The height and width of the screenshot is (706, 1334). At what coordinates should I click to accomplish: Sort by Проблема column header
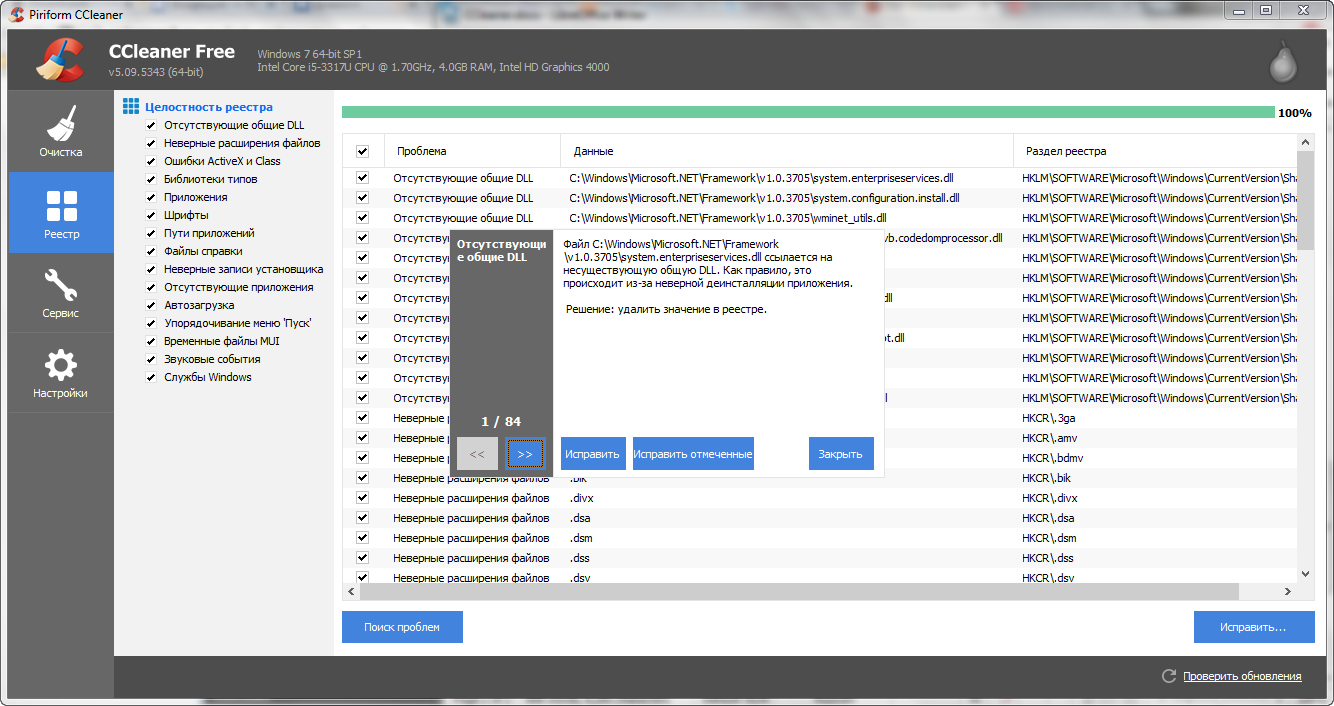tap(472, 151)
